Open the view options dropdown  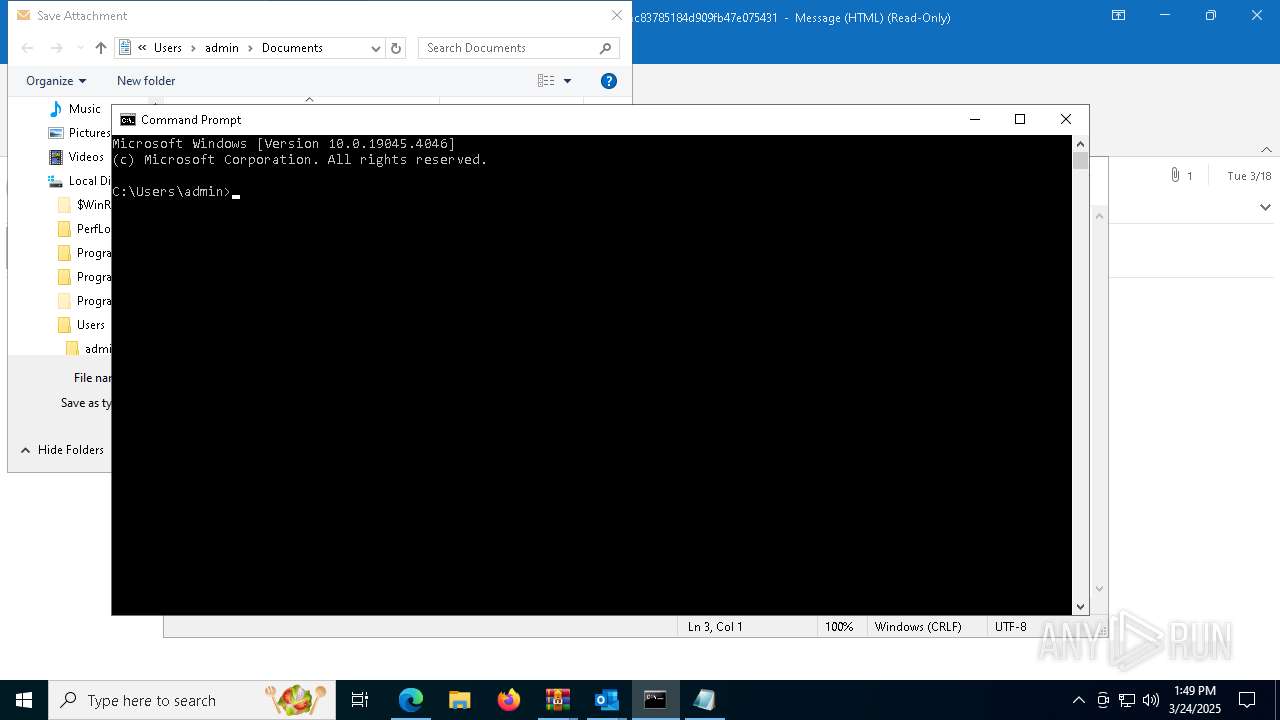click(567, 81)
